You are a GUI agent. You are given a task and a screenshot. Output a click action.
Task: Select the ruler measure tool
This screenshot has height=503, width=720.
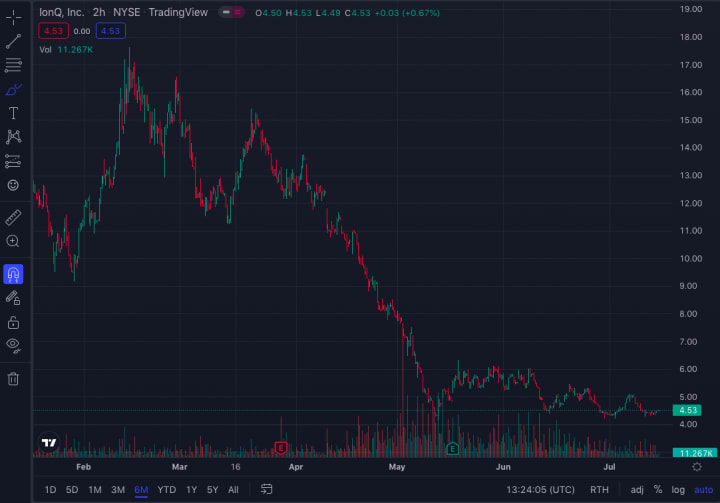13,217
